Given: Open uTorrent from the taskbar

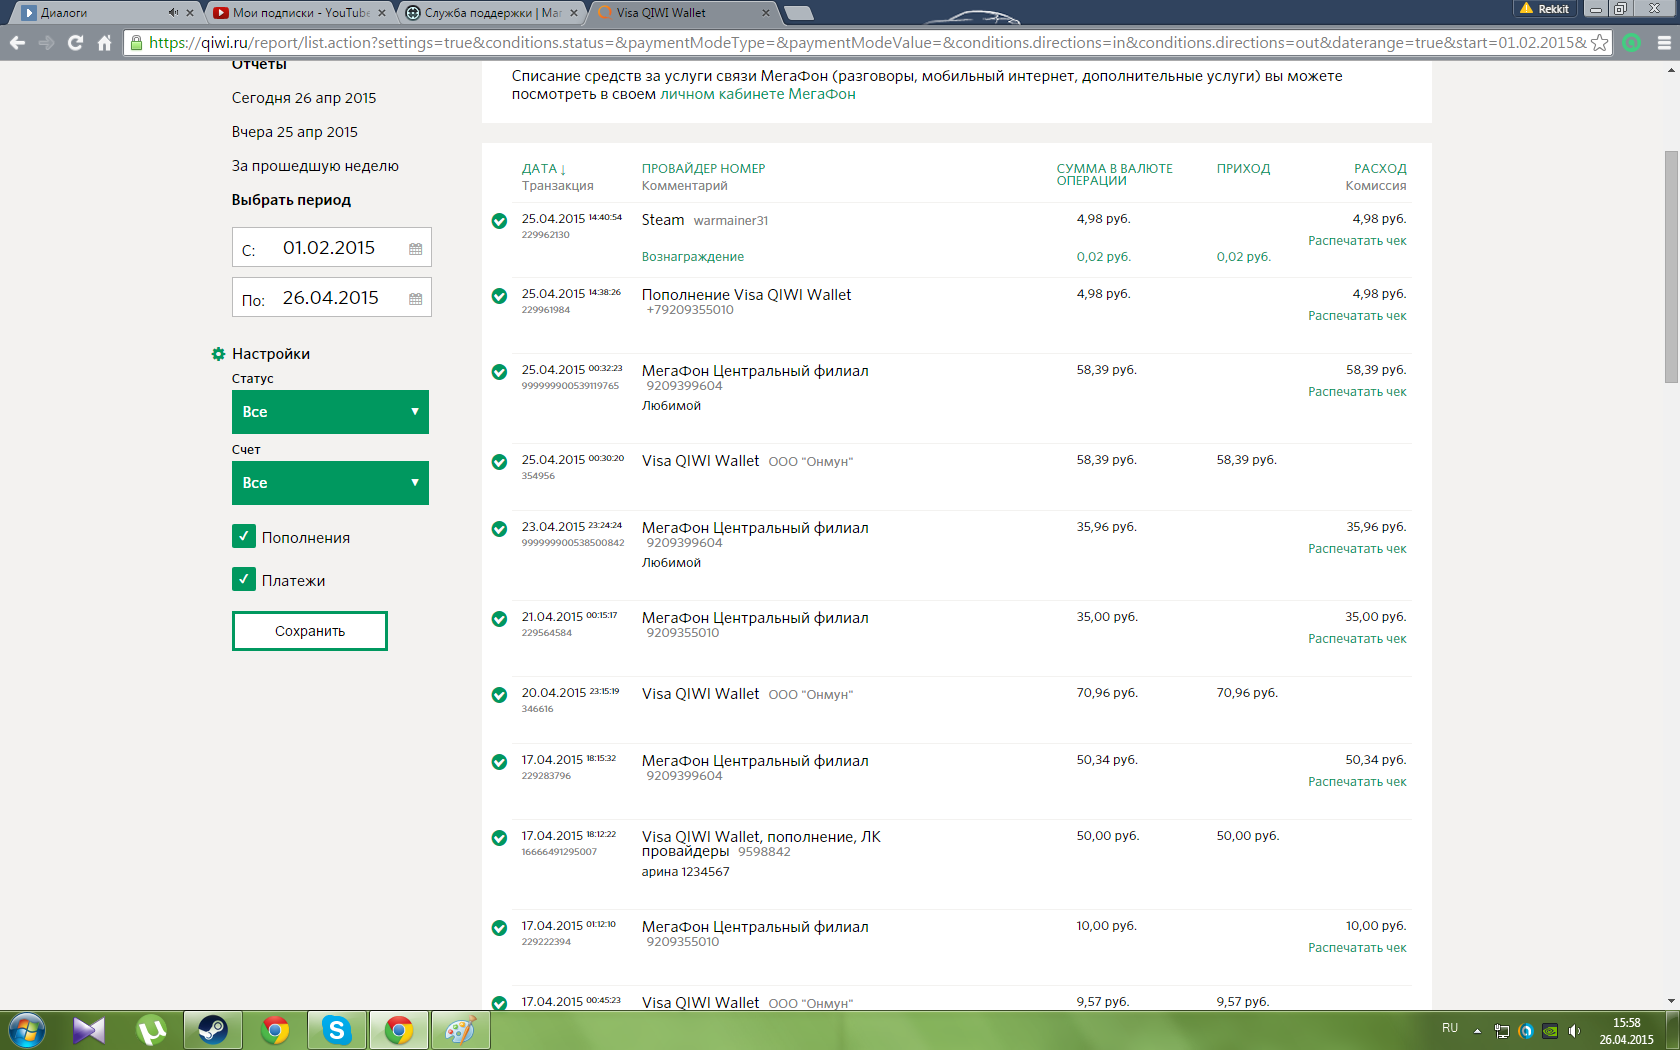Looking at the screenshot, I should click(151, 1030).
